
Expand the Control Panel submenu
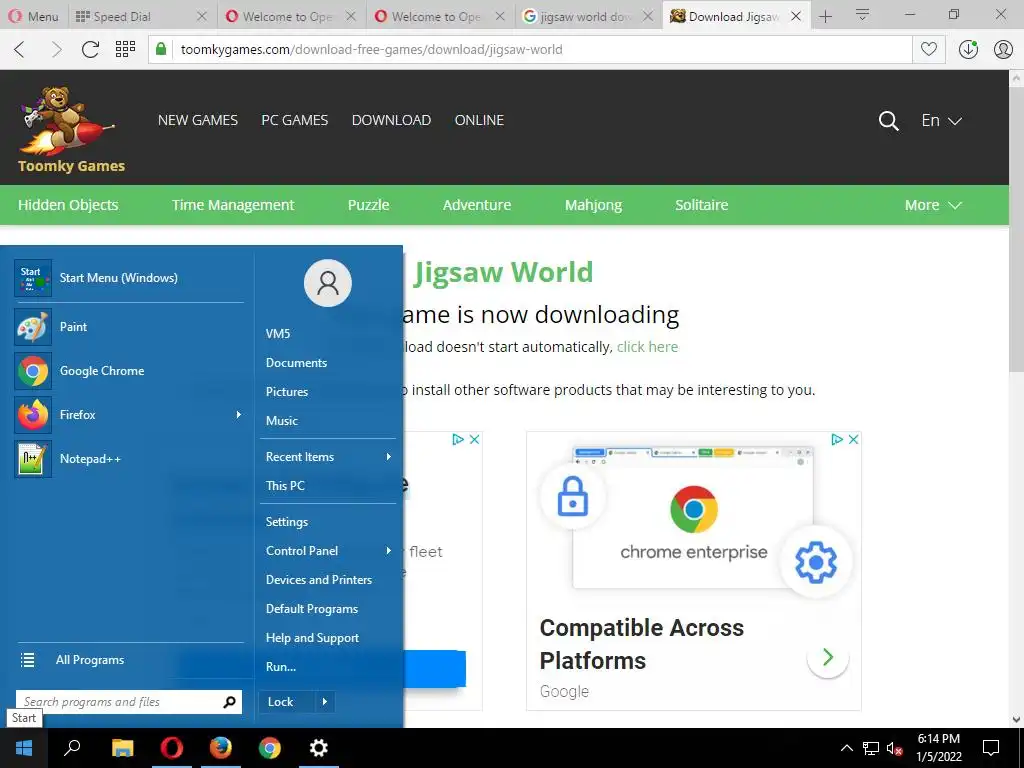click(x=328, y=551)
